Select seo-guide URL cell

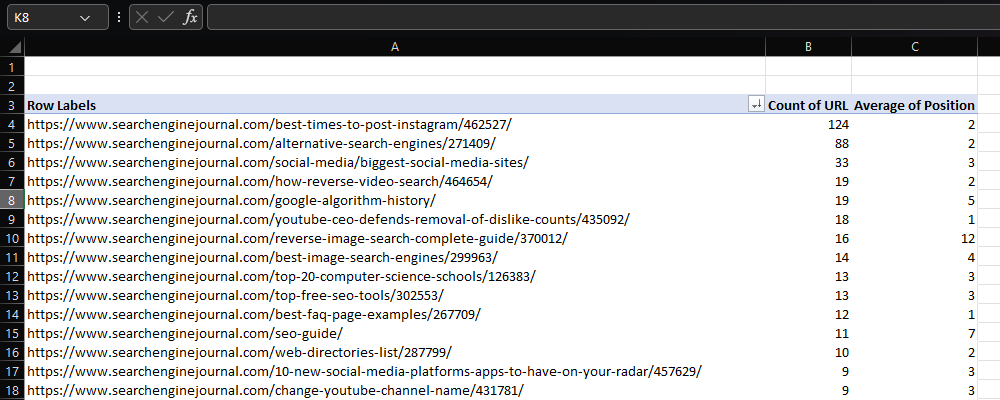[395, 333]
